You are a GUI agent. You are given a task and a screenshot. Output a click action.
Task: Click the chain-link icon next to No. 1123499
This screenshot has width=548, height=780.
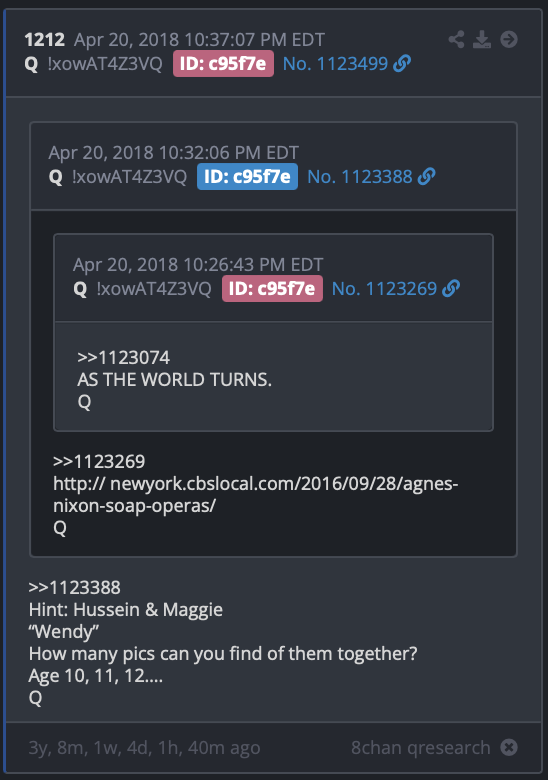click(402, 64)
